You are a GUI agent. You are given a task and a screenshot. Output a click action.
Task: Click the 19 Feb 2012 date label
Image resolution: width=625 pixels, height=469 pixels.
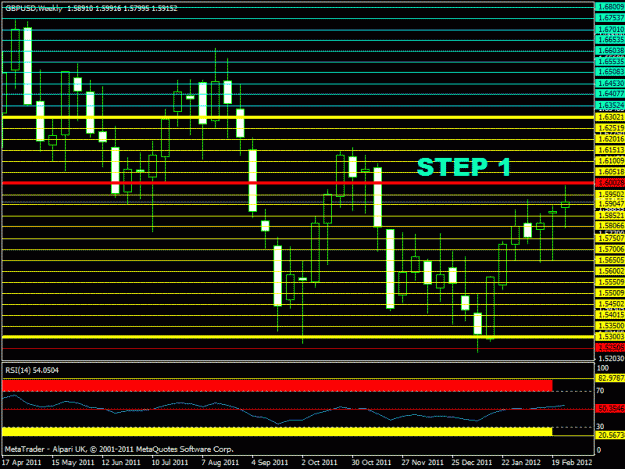point(572,463)
